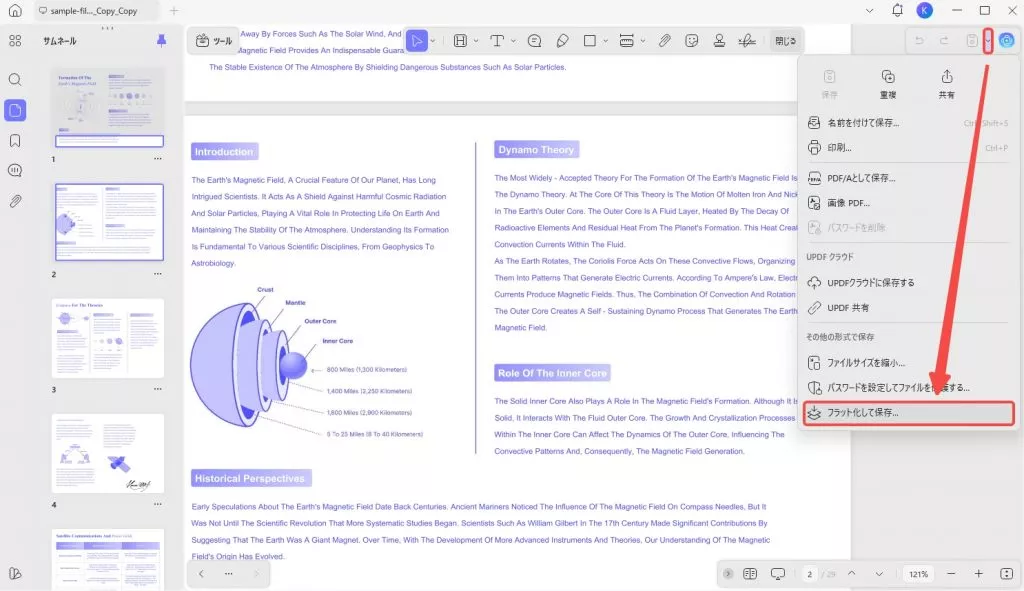Select the text comment tool

497,40
